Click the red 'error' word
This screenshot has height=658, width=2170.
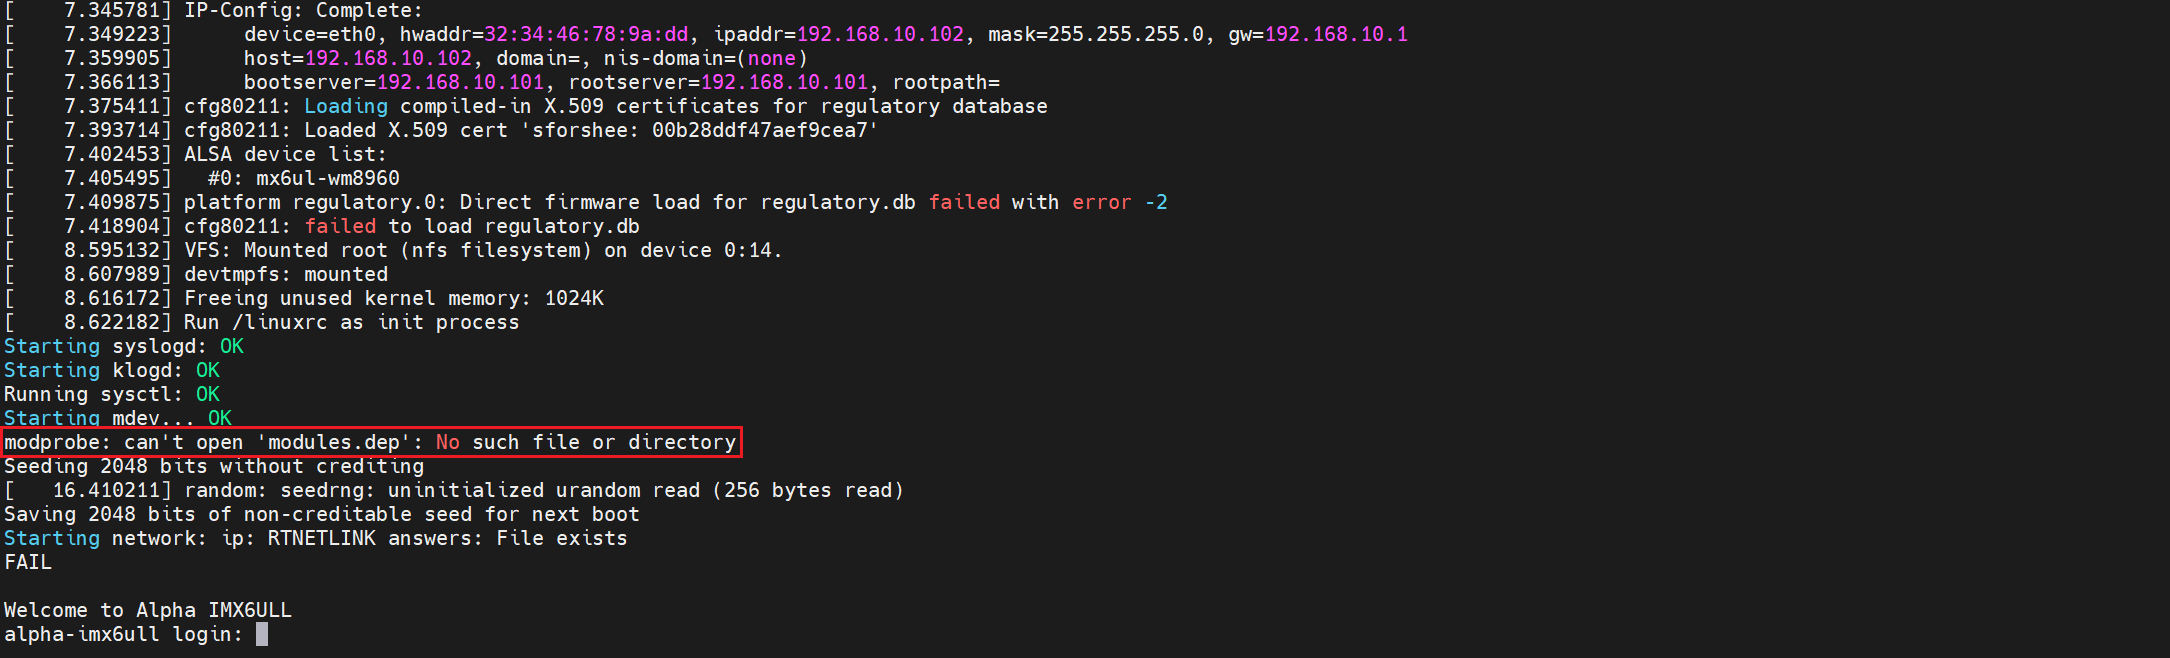(x=1101, y=202)
